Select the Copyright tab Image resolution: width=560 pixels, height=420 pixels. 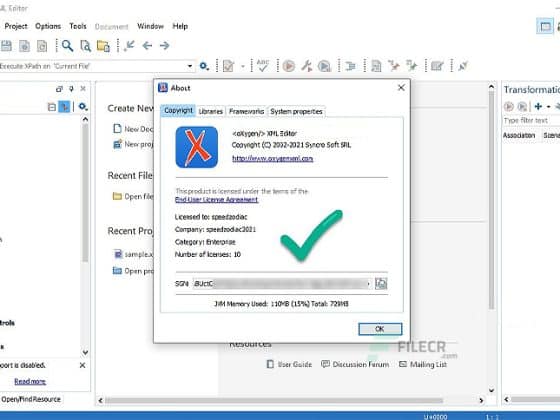pyautogui.click(x=178, y=111)
